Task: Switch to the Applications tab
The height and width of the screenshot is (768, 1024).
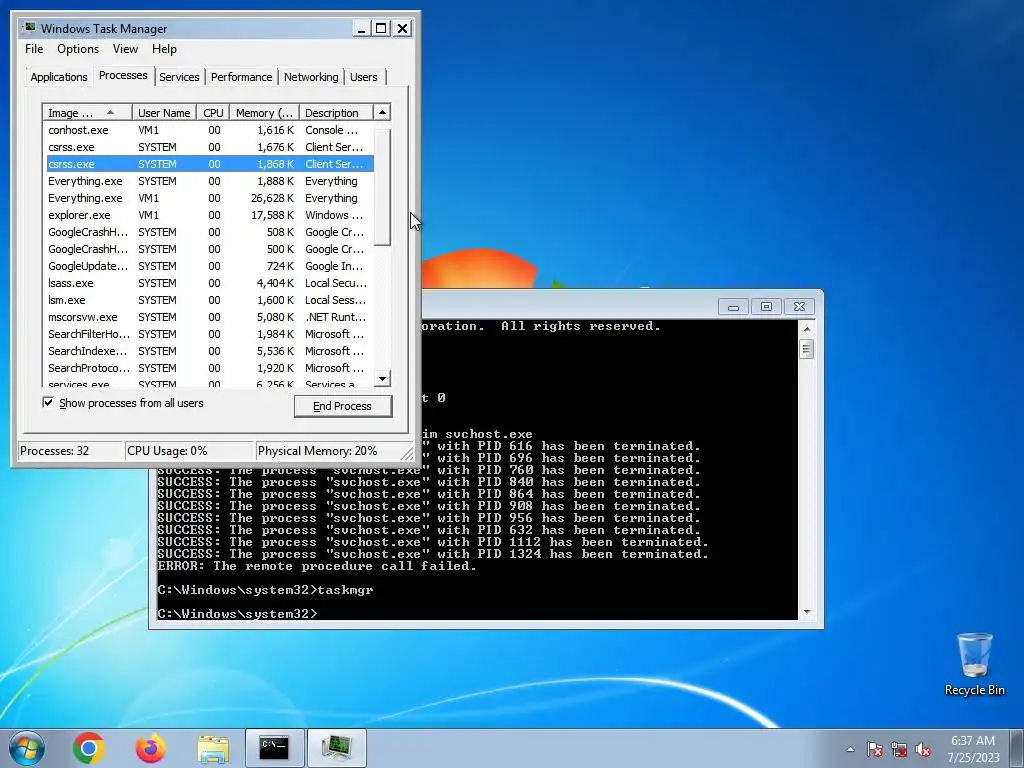Action: click(x=59, y=77)
